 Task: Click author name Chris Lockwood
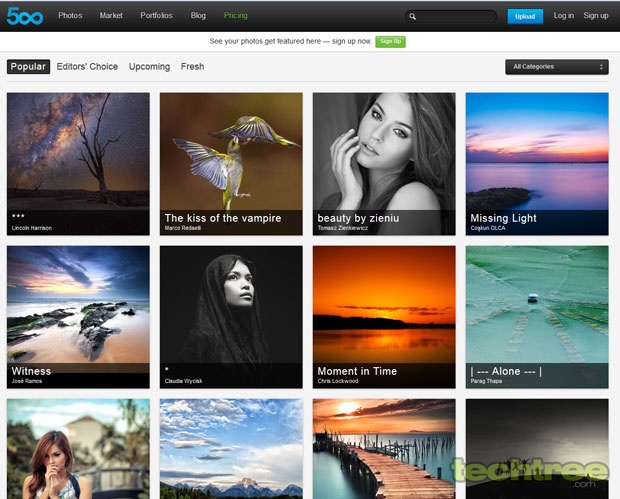338,381
